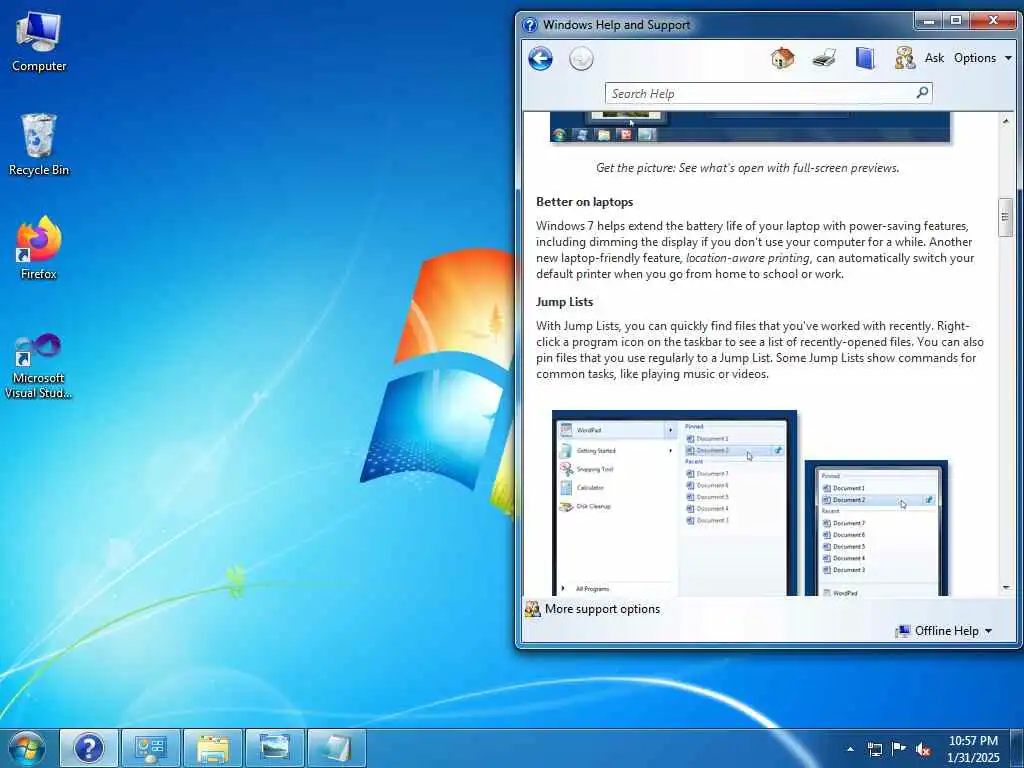Image resolution: width=1024 pixels, height=768 pixels.
Task: Open the Offline Help dropdown
Action: point(944,631)
